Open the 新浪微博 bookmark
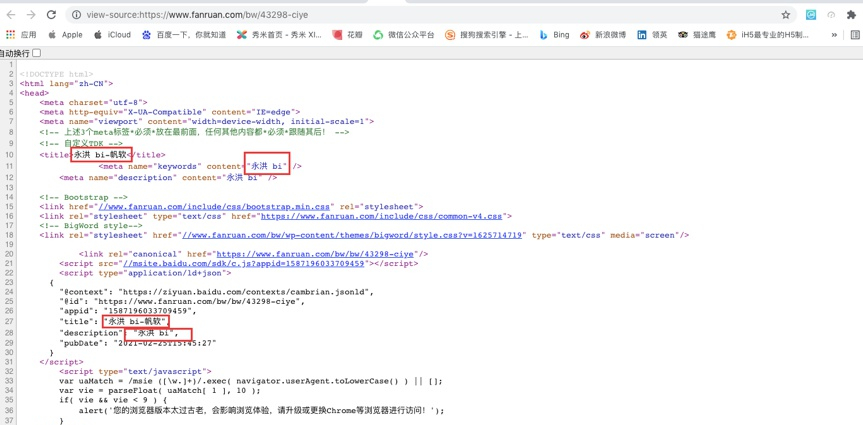Image resolution: width=863 pixels, height=425 pixels. click(x=603, y=35)
